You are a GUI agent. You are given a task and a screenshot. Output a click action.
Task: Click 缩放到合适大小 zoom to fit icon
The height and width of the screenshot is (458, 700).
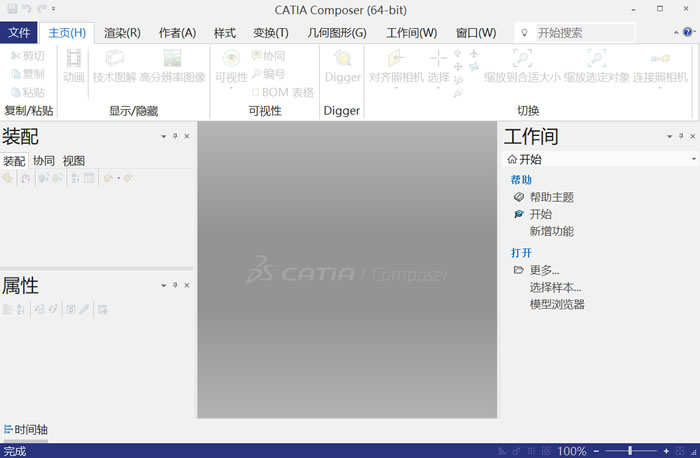point(521,59)
